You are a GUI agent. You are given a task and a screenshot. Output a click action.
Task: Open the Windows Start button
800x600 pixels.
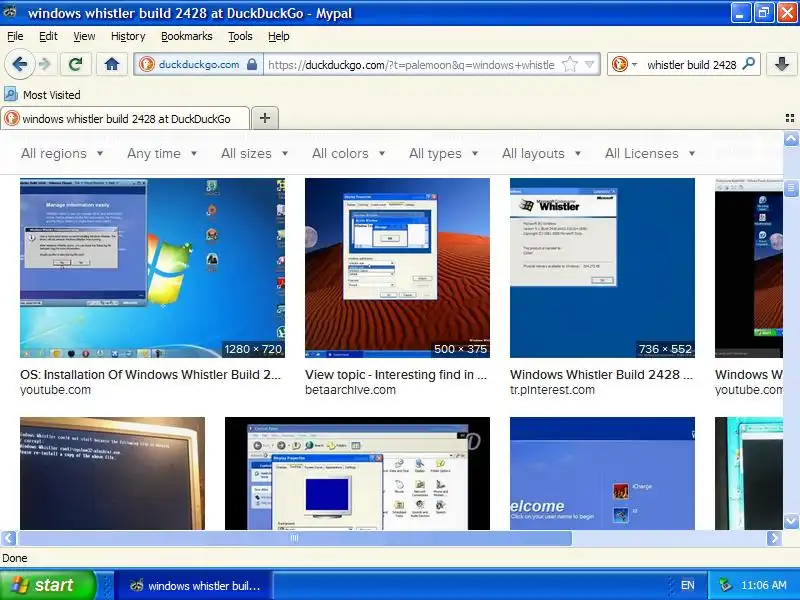coord(48,585)
